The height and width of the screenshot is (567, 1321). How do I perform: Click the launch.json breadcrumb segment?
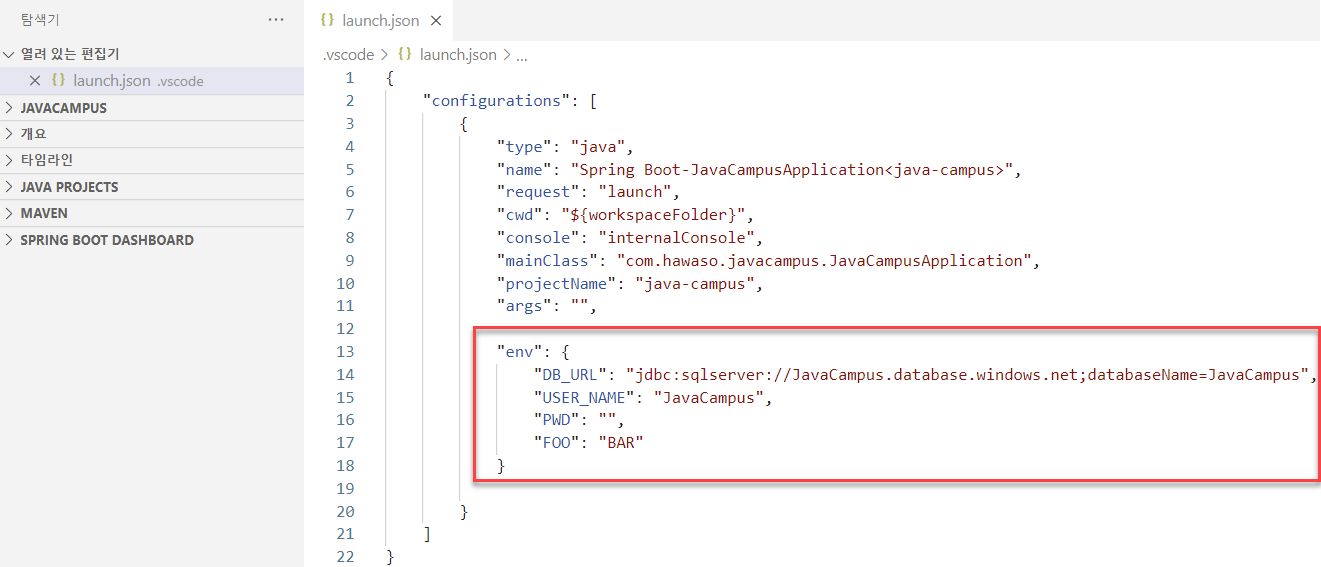[x=457, y=55]
